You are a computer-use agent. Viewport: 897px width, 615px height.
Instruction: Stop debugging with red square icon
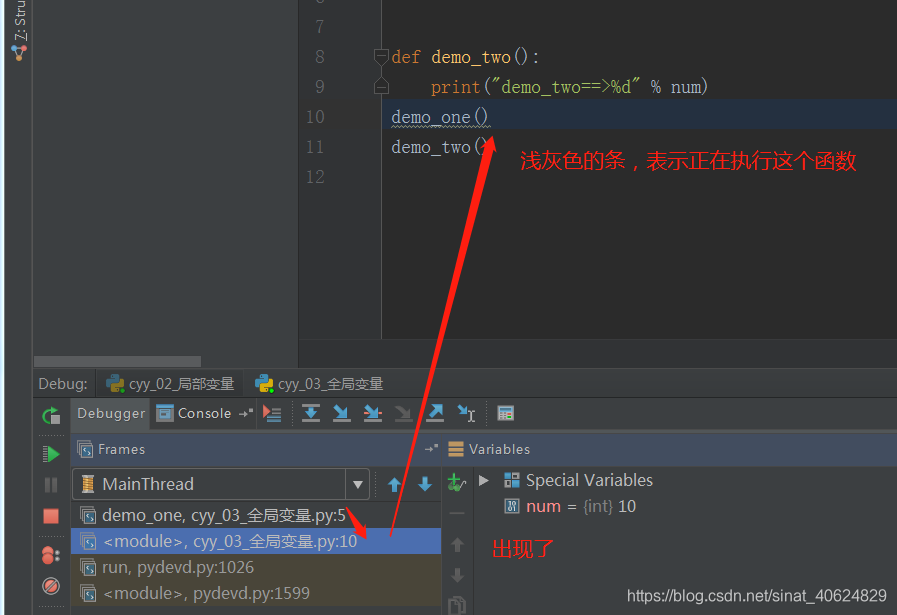coord(51,516)
